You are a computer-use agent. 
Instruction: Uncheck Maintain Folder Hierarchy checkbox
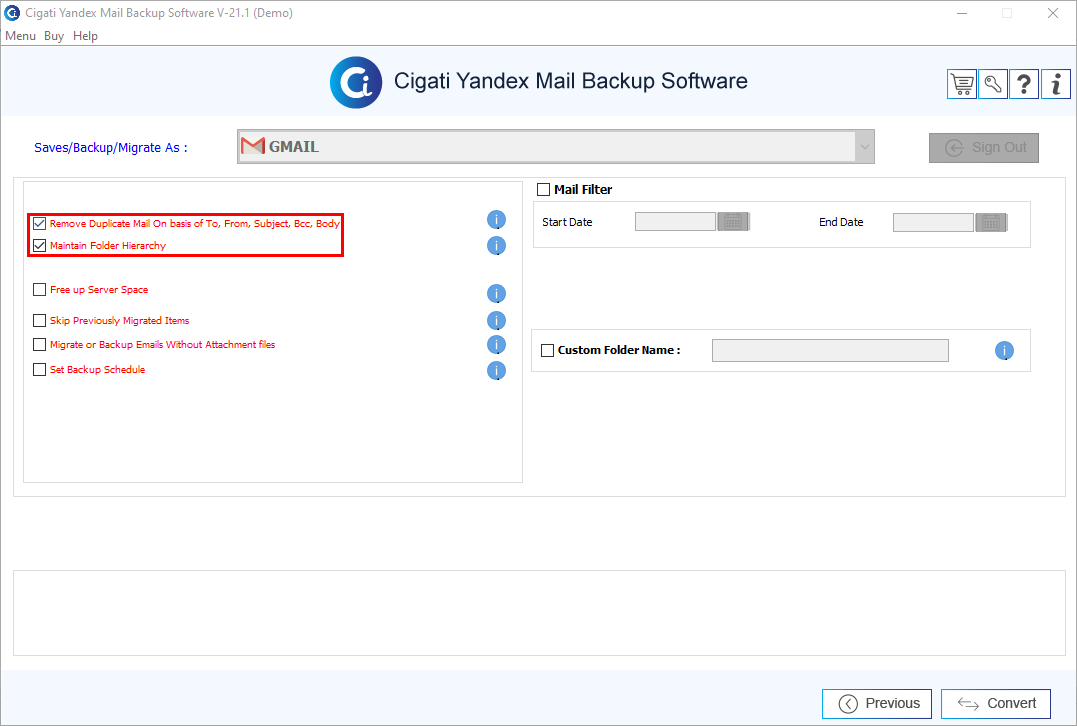click(40, 245)
